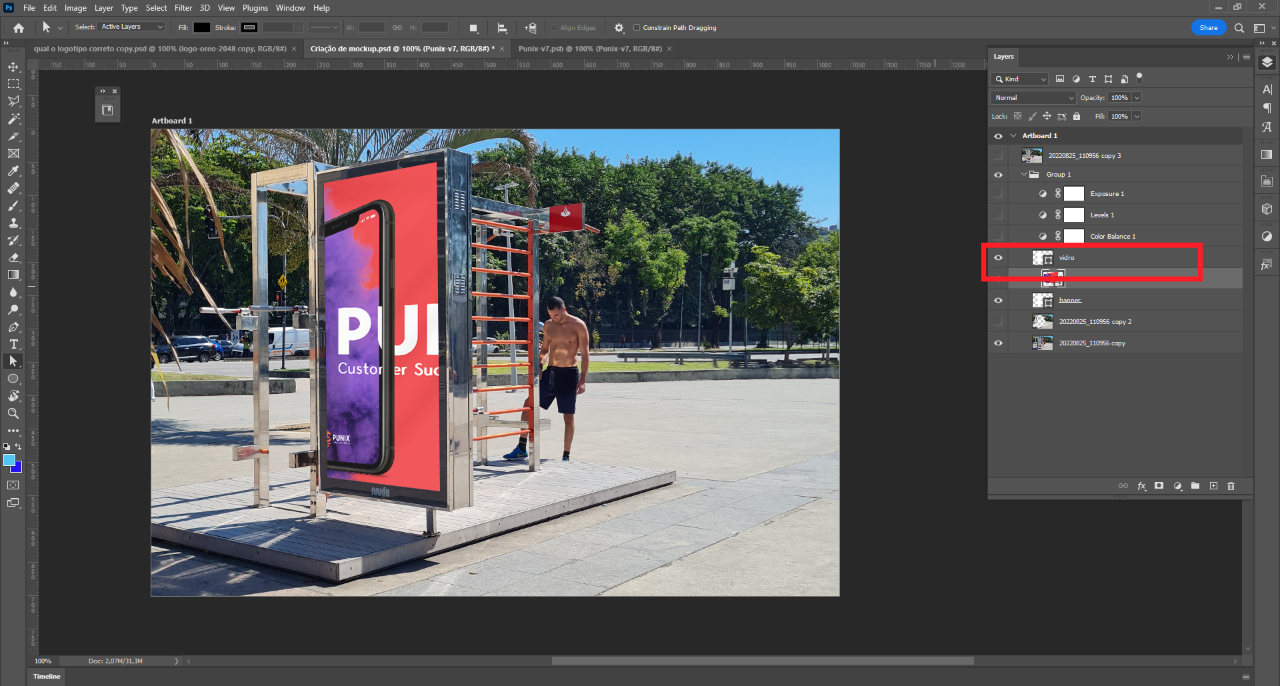Open the Opacity slider arrow
Image resolution: width=1280 pixels, height=686 pixels.
pos(1136,98)
